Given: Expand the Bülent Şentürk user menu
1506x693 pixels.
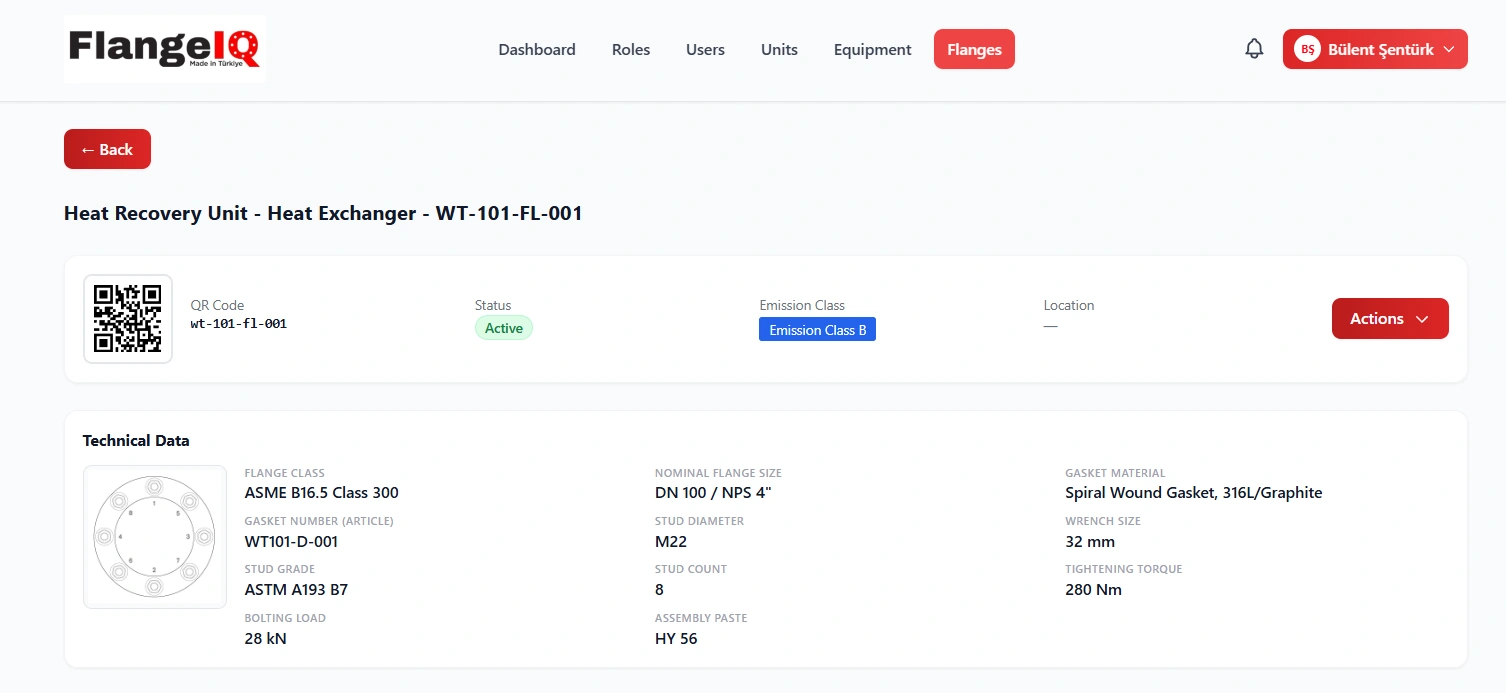Looking at the screenshot, I should click(1375, 49).
